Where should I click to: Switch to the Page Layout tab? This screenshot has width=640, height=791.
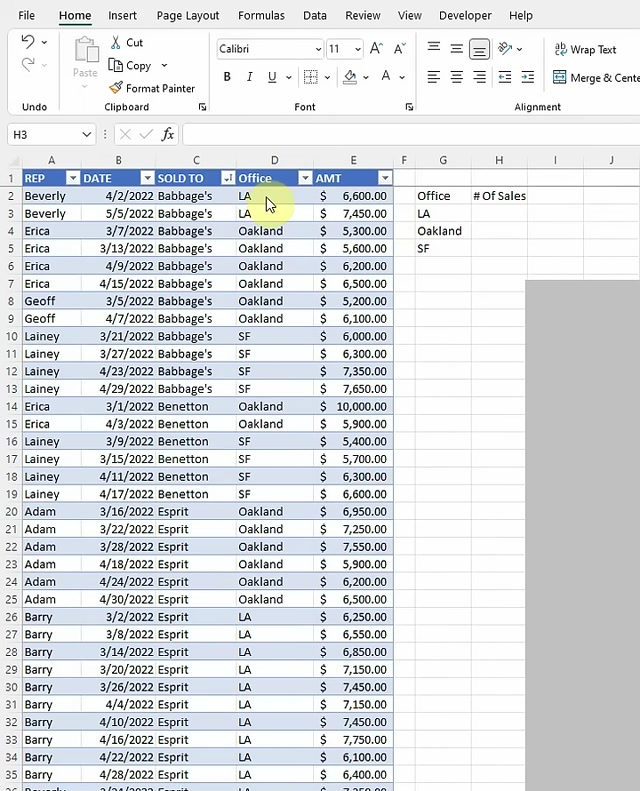(188, 15)
